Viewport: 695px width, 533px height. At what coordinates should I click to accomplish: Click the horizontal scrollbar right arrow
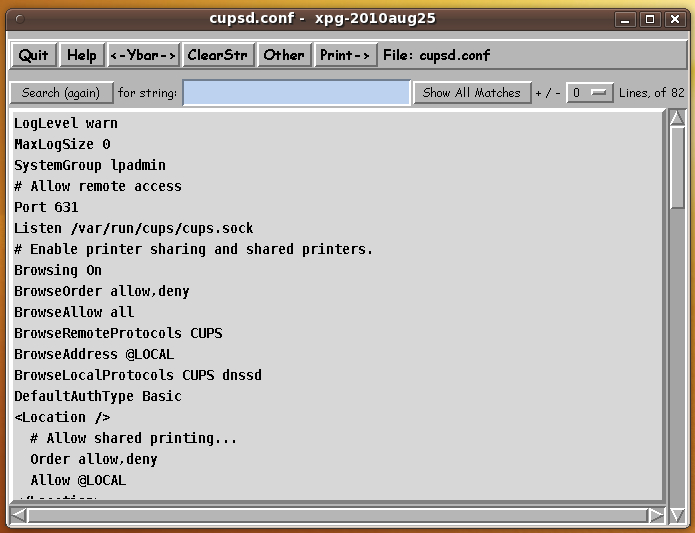coord(656,516)
